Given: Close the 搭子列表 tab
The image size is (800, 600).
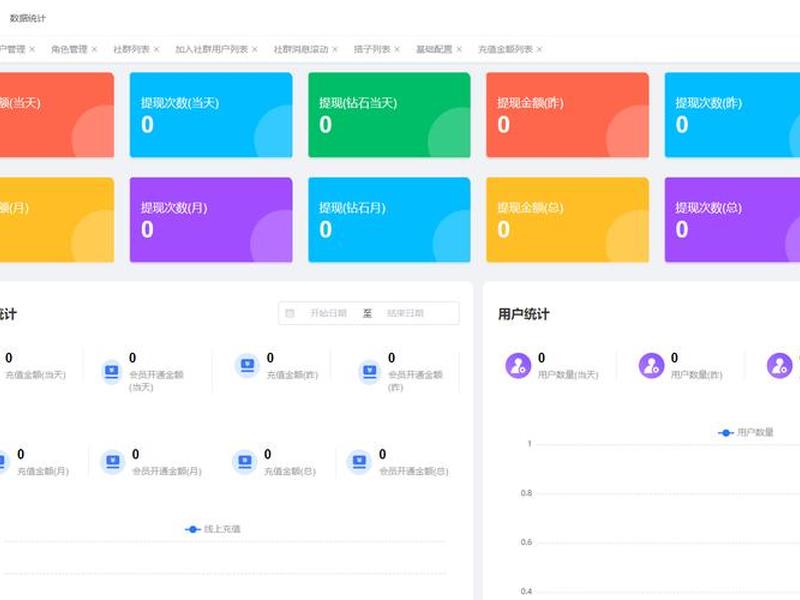Looking at the screenshot, I should (396, 49).
